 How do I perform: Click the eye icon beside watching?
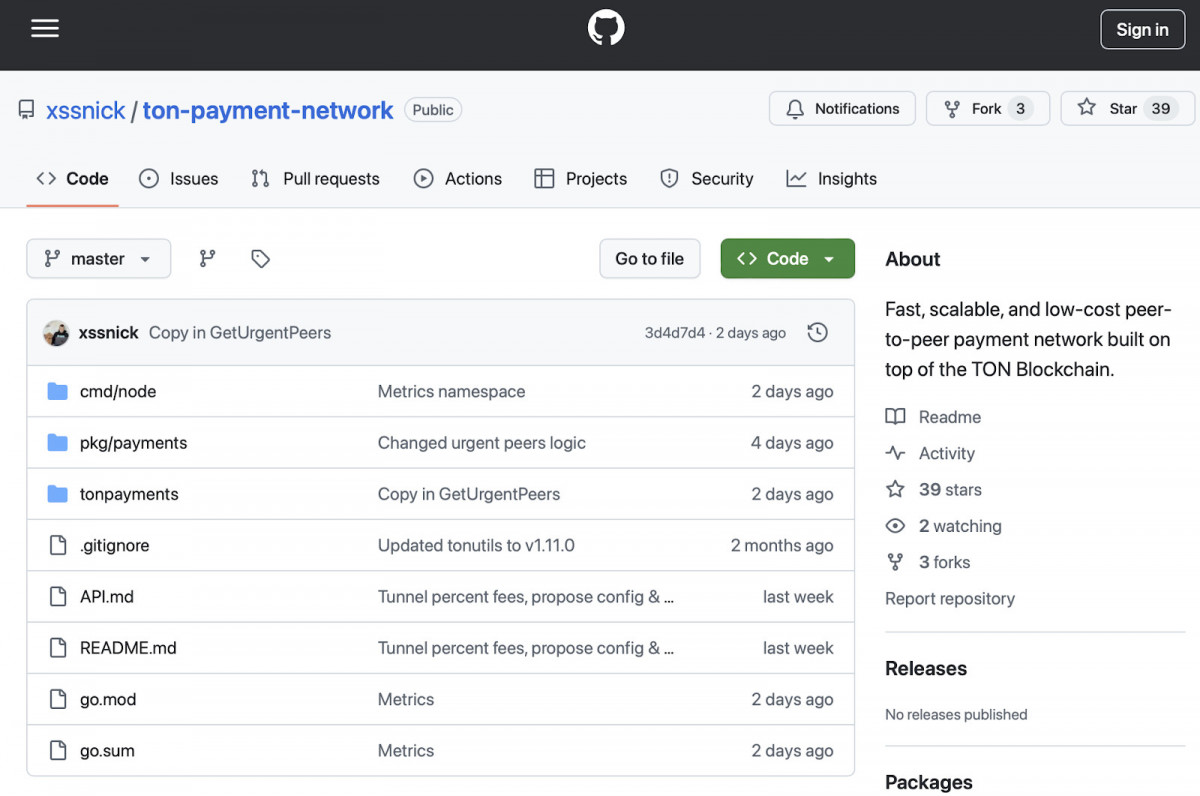[896, 526]
